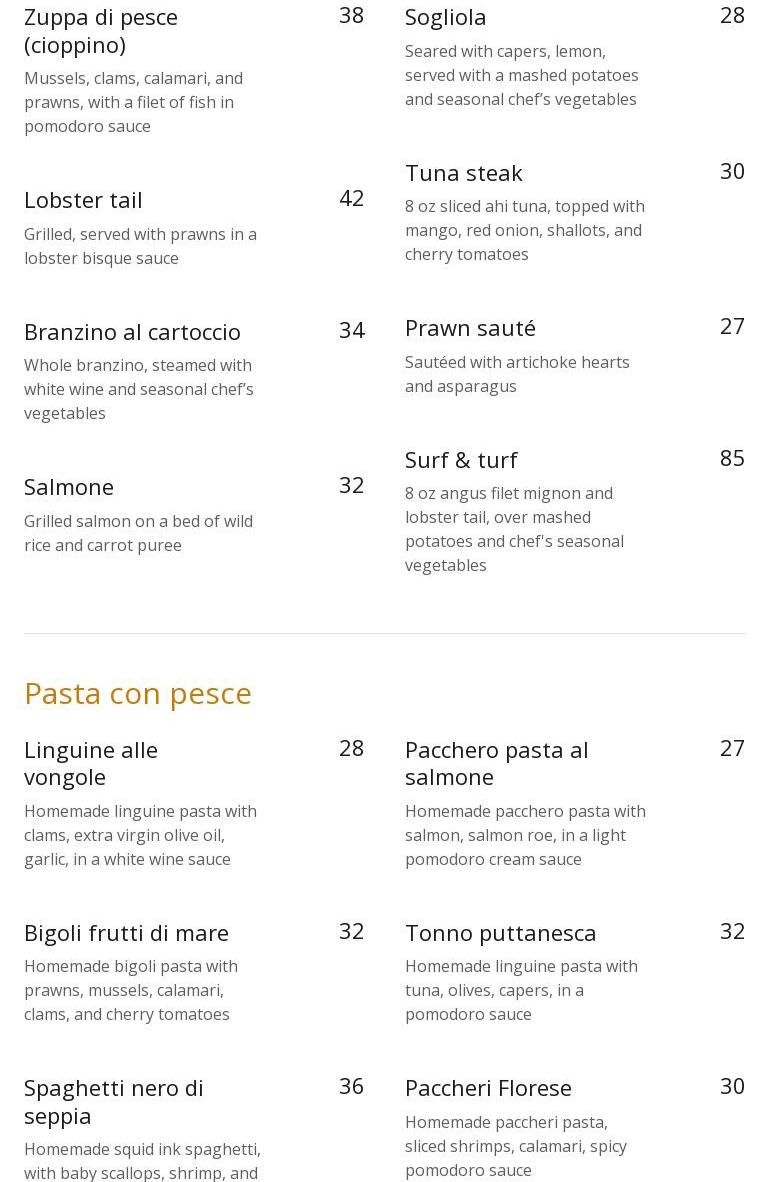
Task: Click the Zuppa di pesce (cioppino) title
Action: (101, 30)
